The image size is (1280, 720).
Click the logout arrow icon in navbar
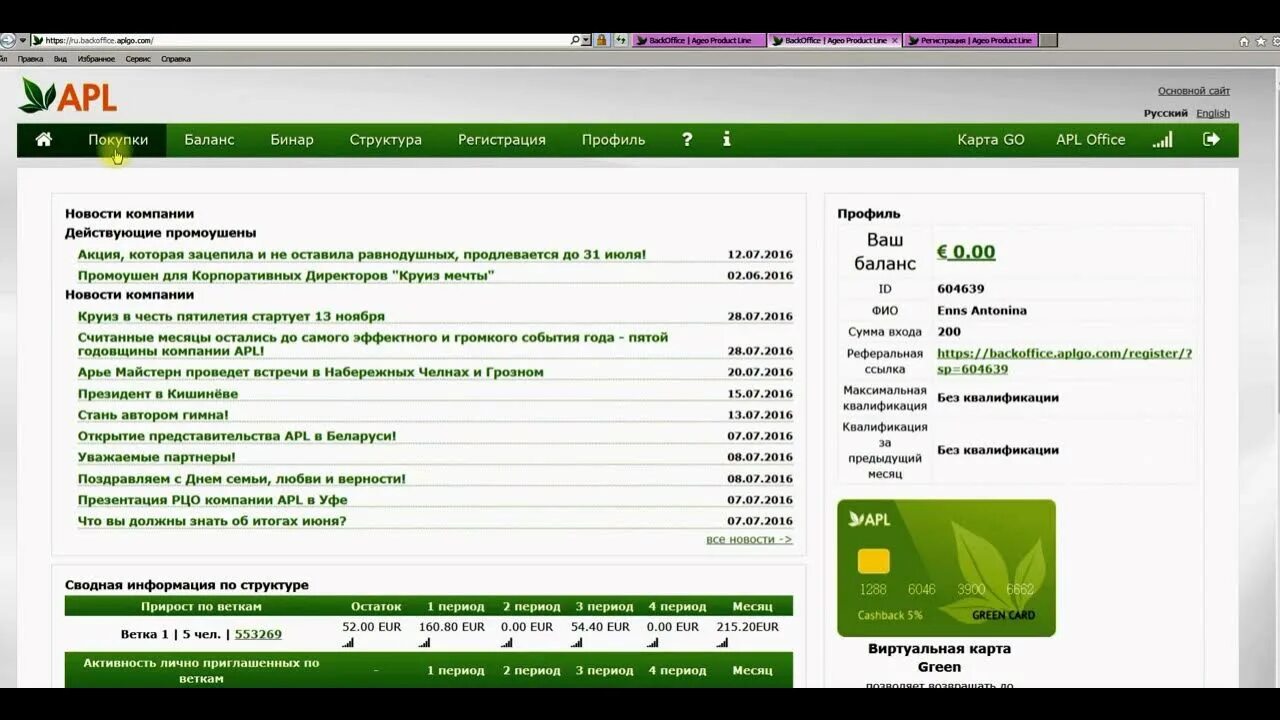(1211, 139)
